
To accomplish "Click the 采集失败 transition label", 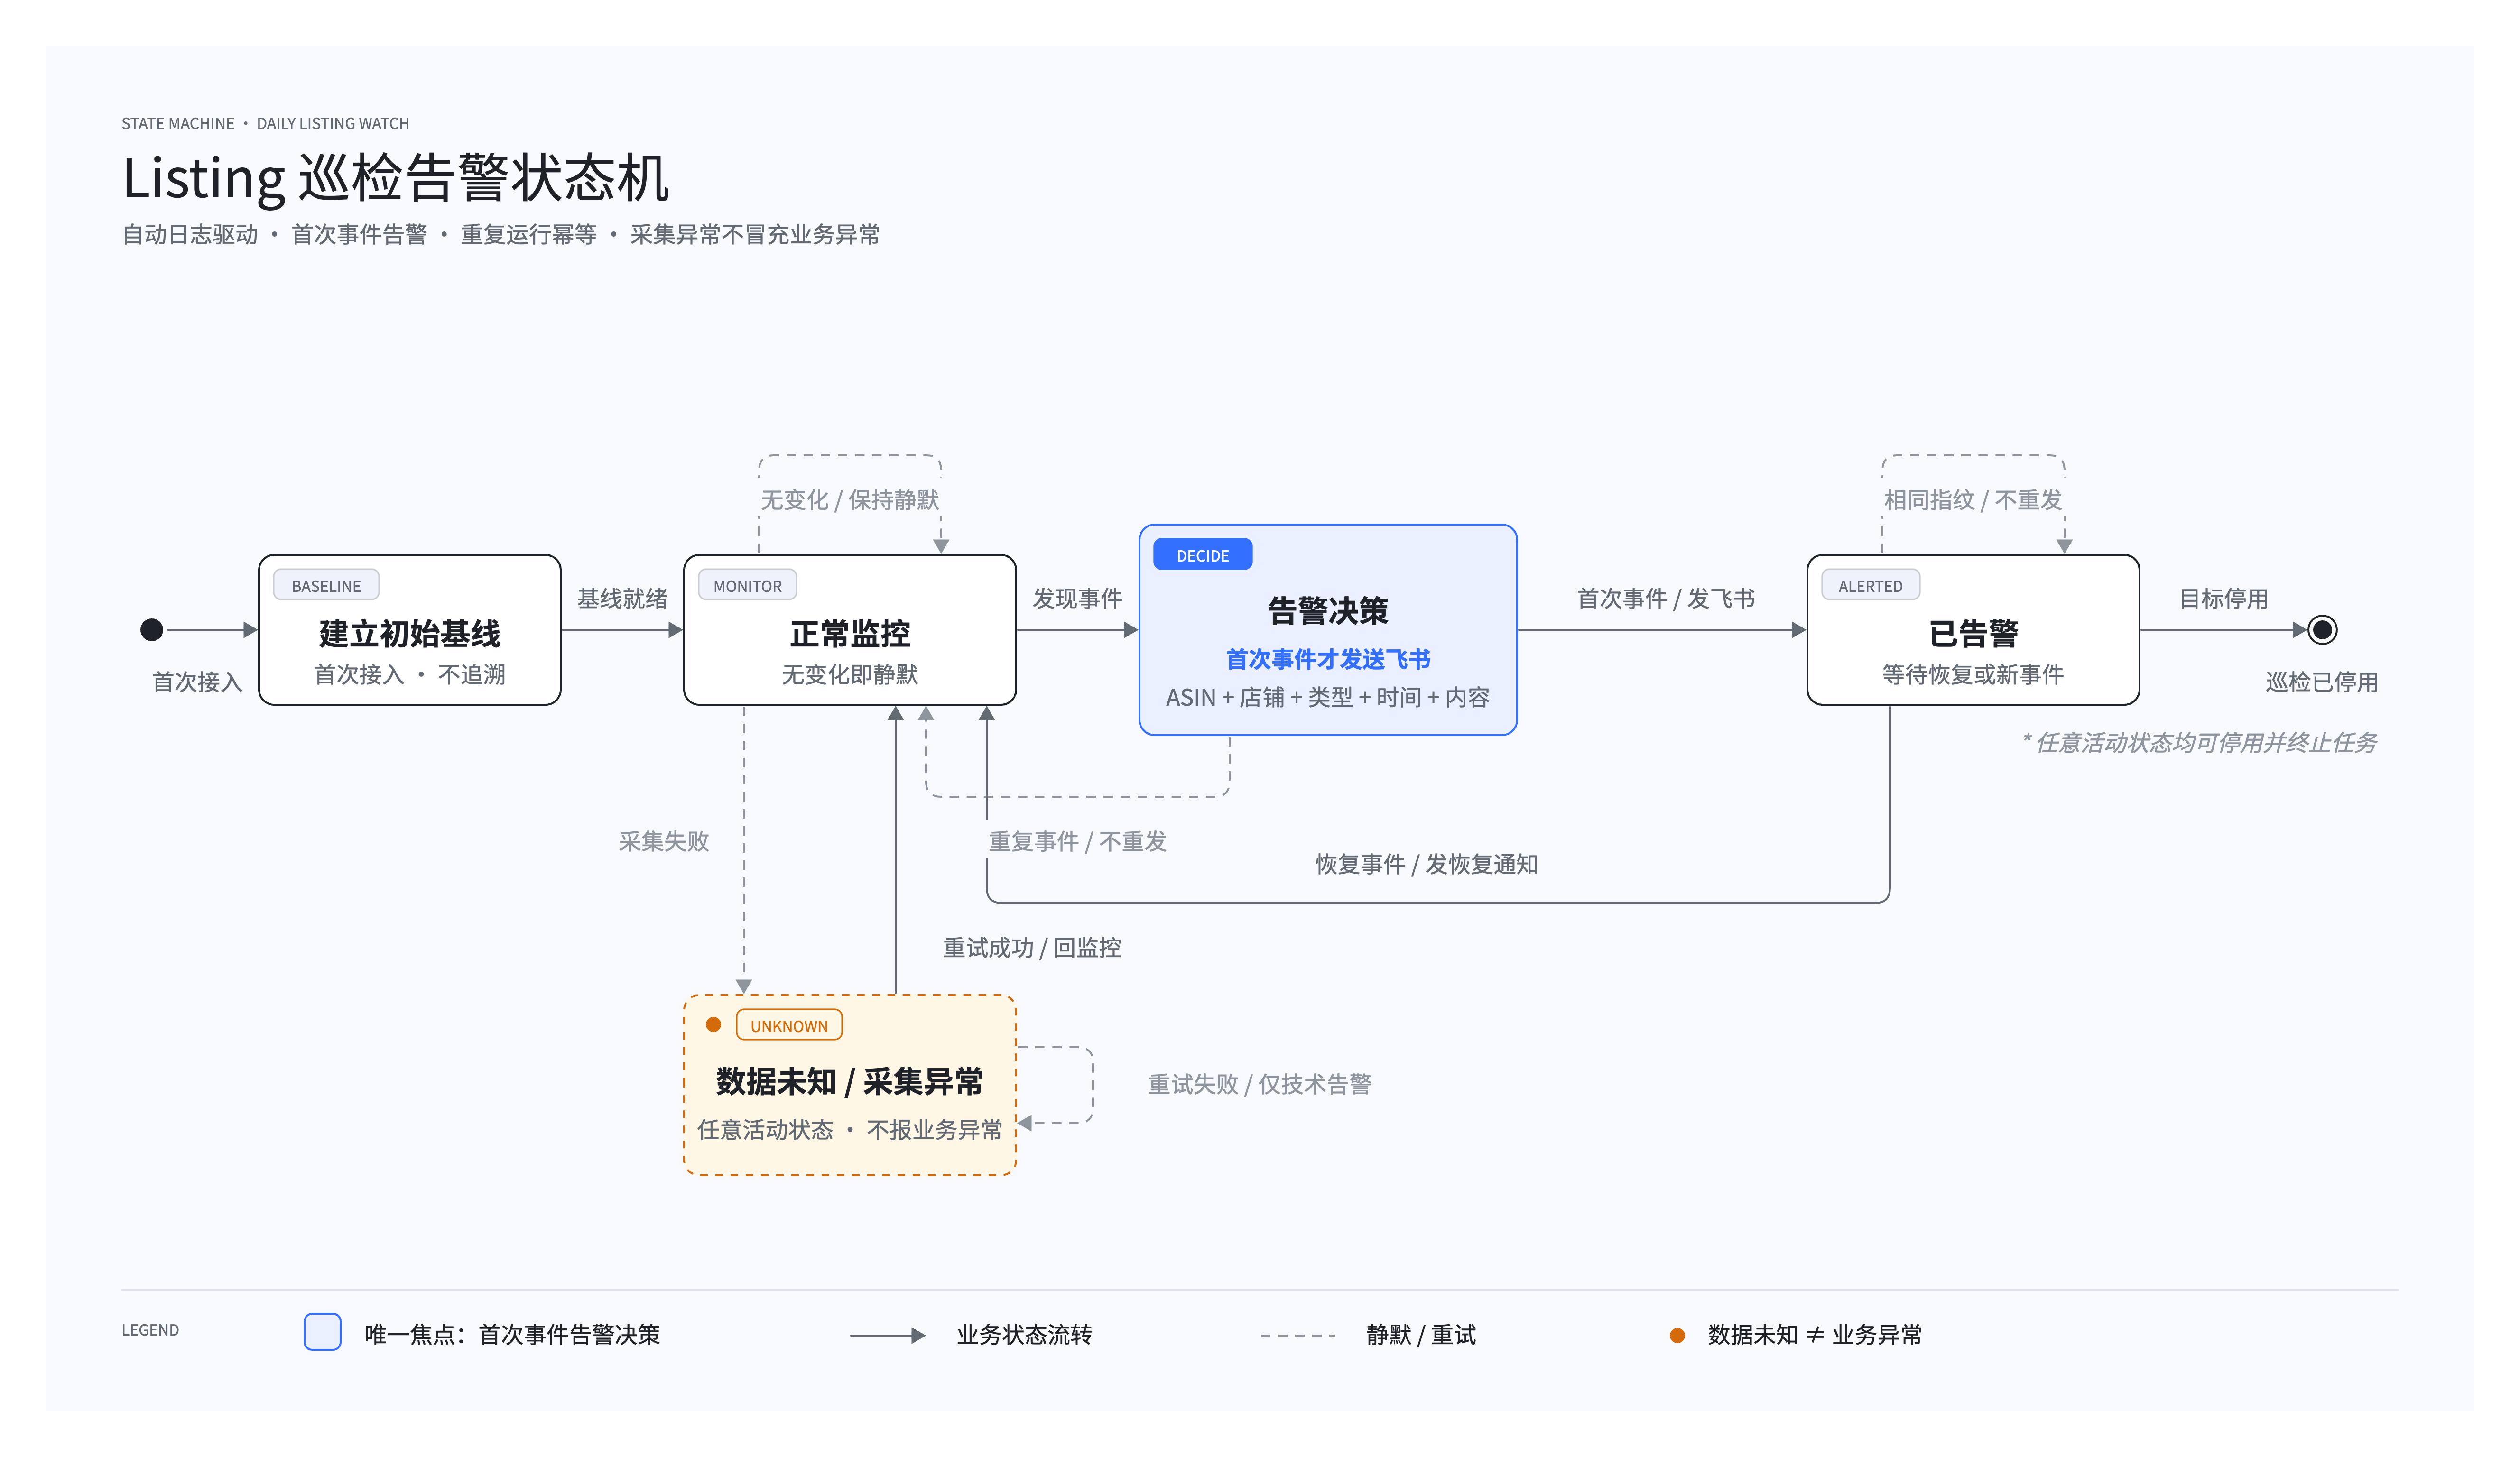I will [x=664, y=841].
